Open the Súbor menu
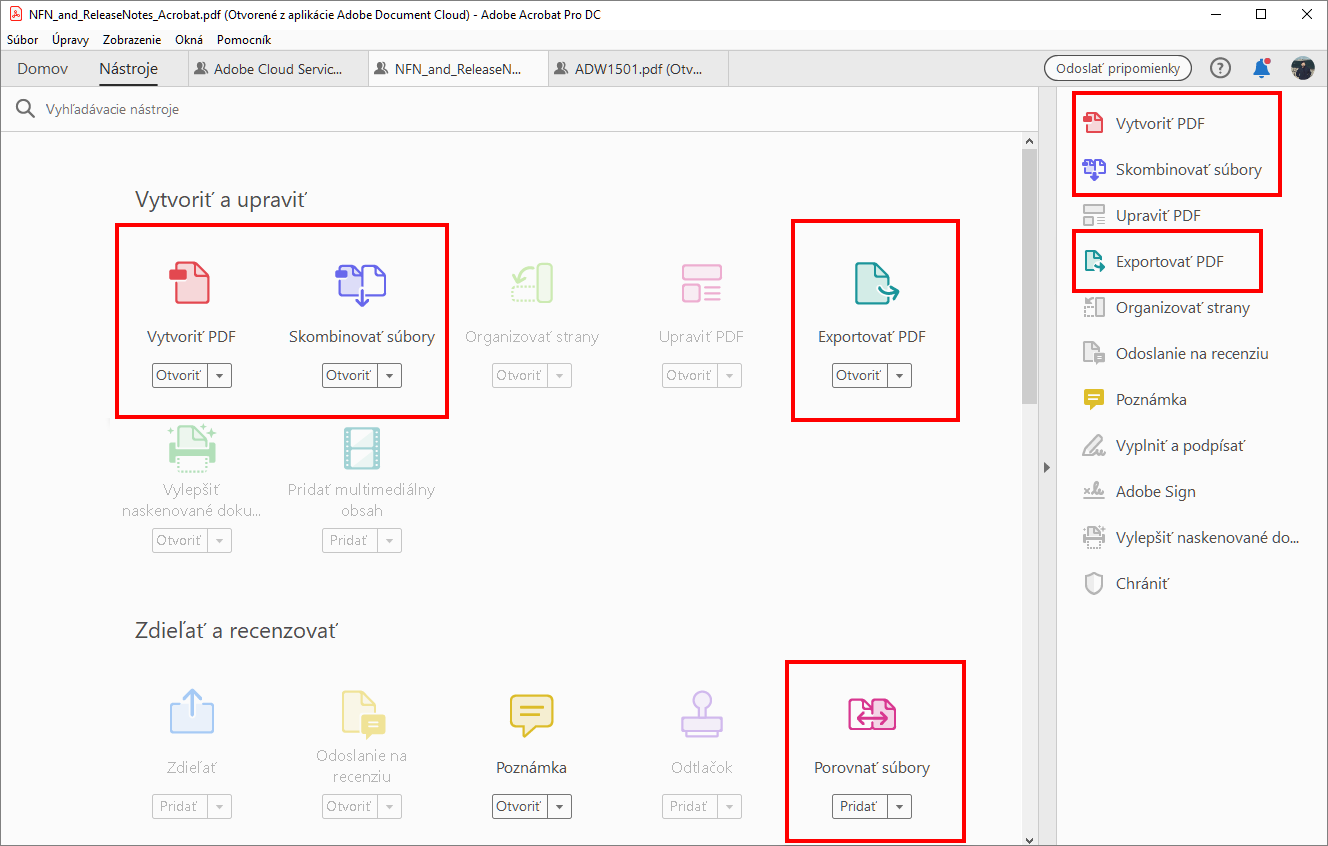 click(22, 40)
